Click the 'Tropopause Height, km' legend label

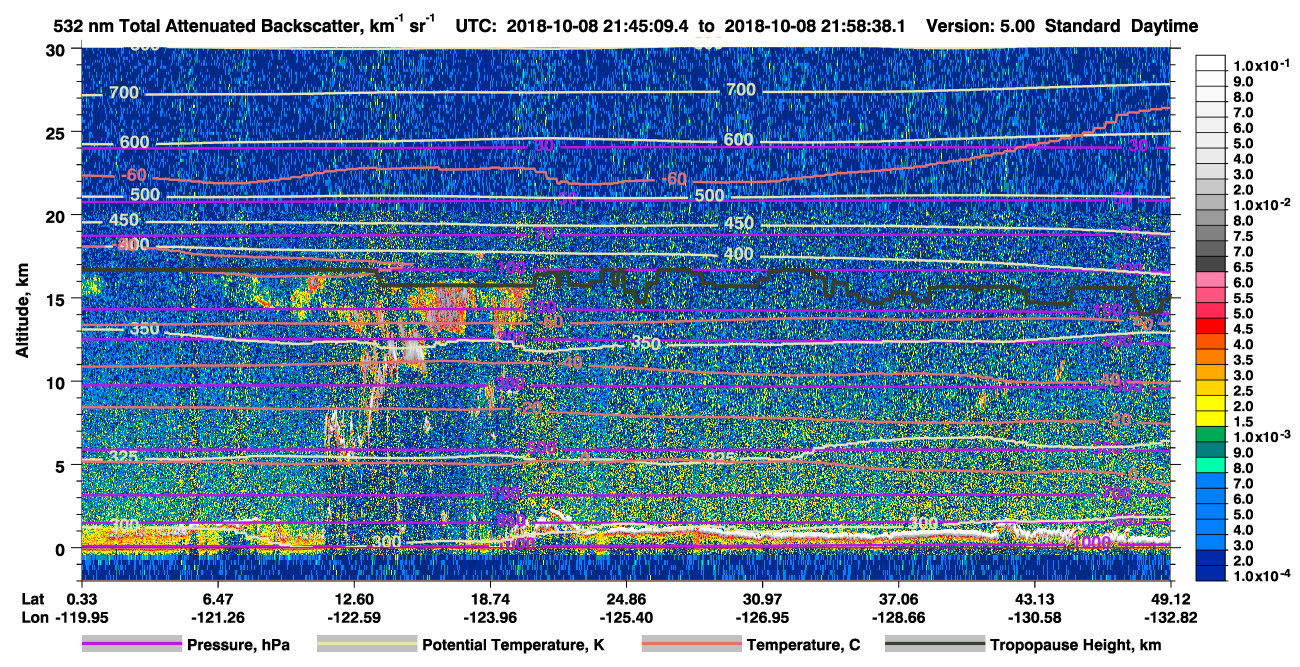point(1075,645)
